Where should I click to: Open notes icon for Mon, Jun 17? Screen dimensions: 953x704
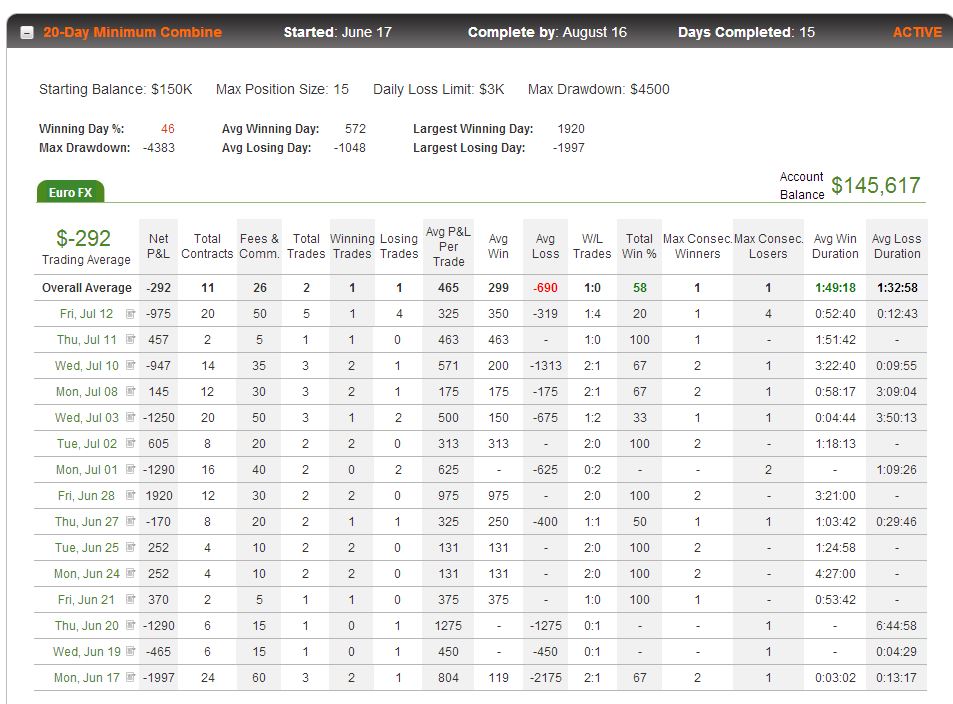[x=130, y=677]
